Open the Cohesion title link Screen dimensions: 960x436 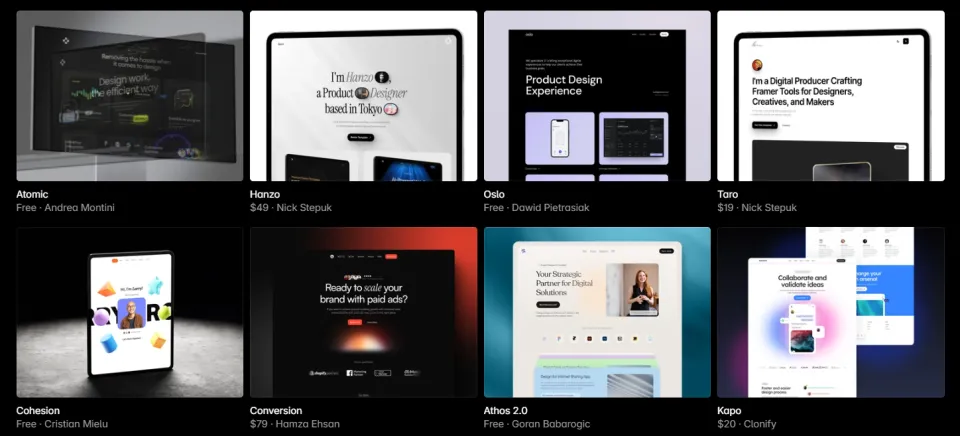38,410
